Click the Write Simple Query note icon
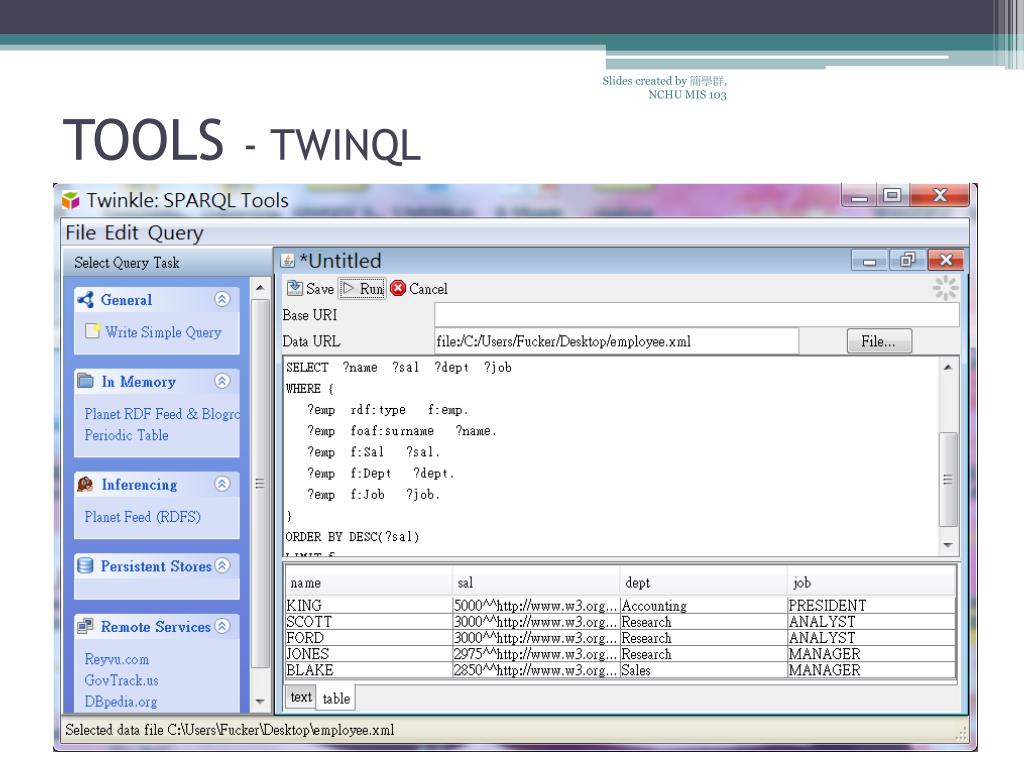The height and width of the screenshot is (768, 1024). tap(93, 331)
